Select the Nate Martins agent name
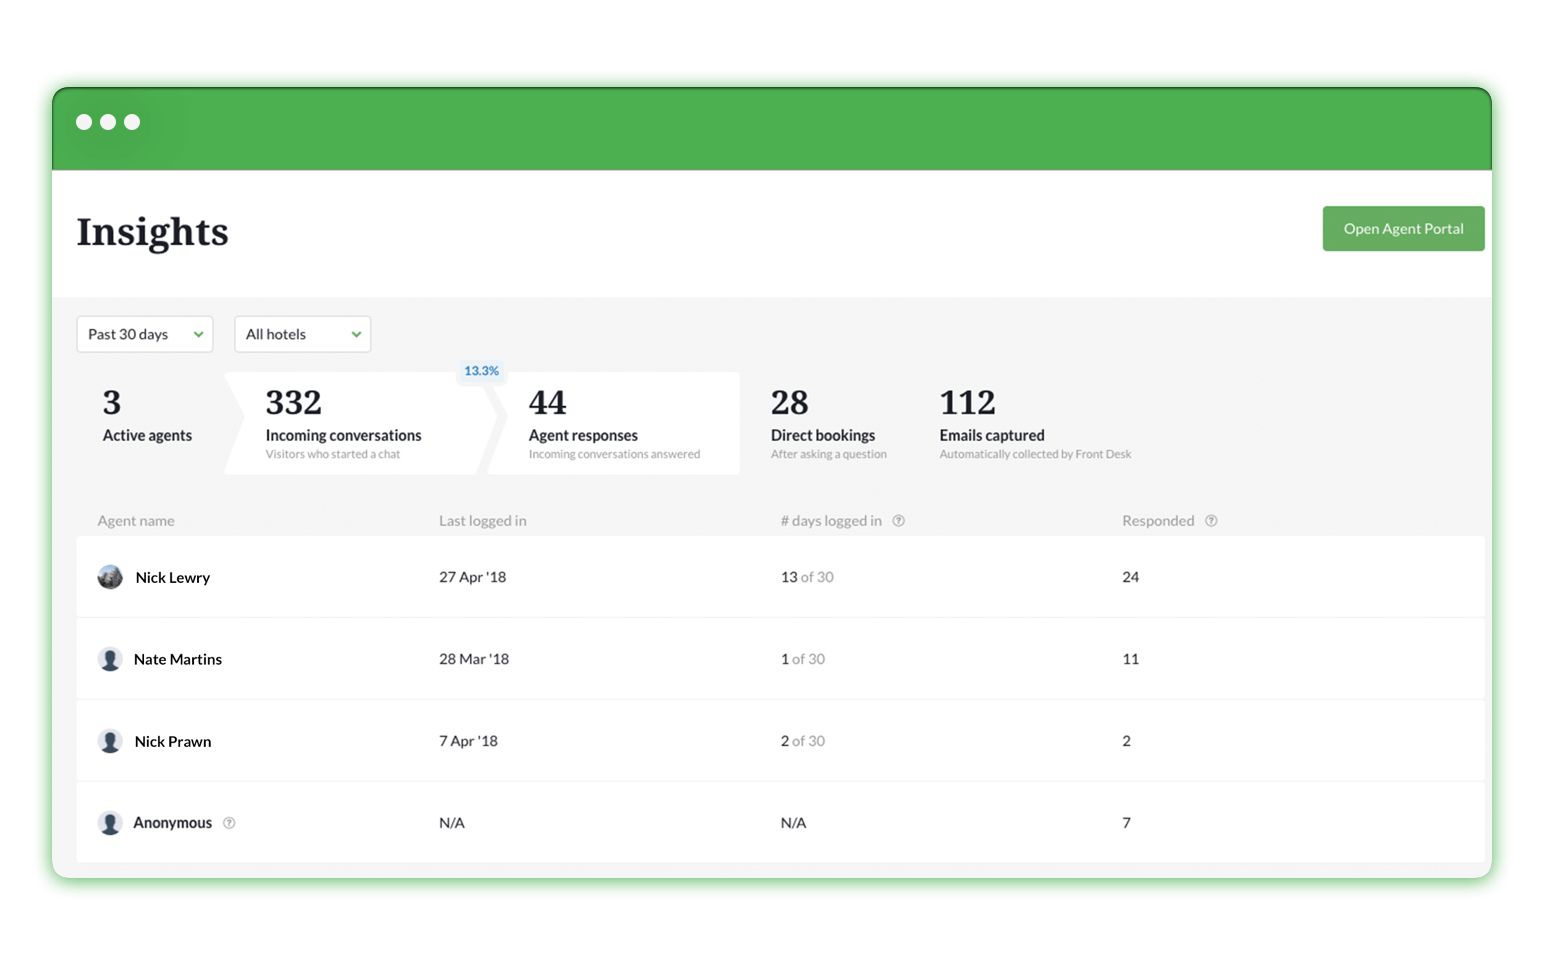This screenshot has height=970, width=1545. pos(178,660)
